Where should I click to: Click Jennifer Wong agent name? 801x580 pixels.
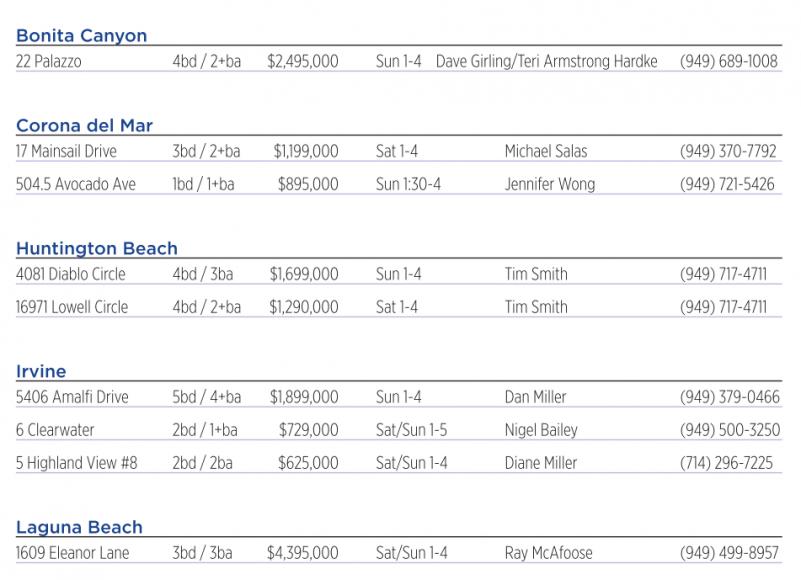[x=550, y=184]
